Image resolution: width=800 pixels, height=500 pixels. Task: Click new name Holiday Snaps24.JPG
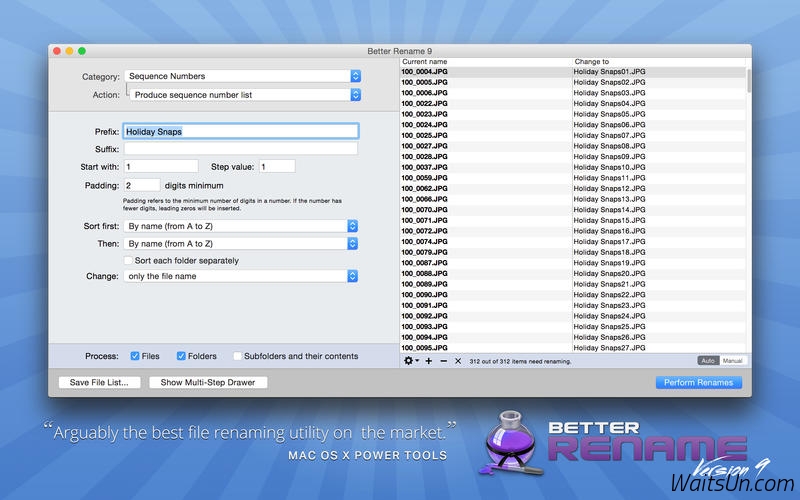(x=609, y=316)
